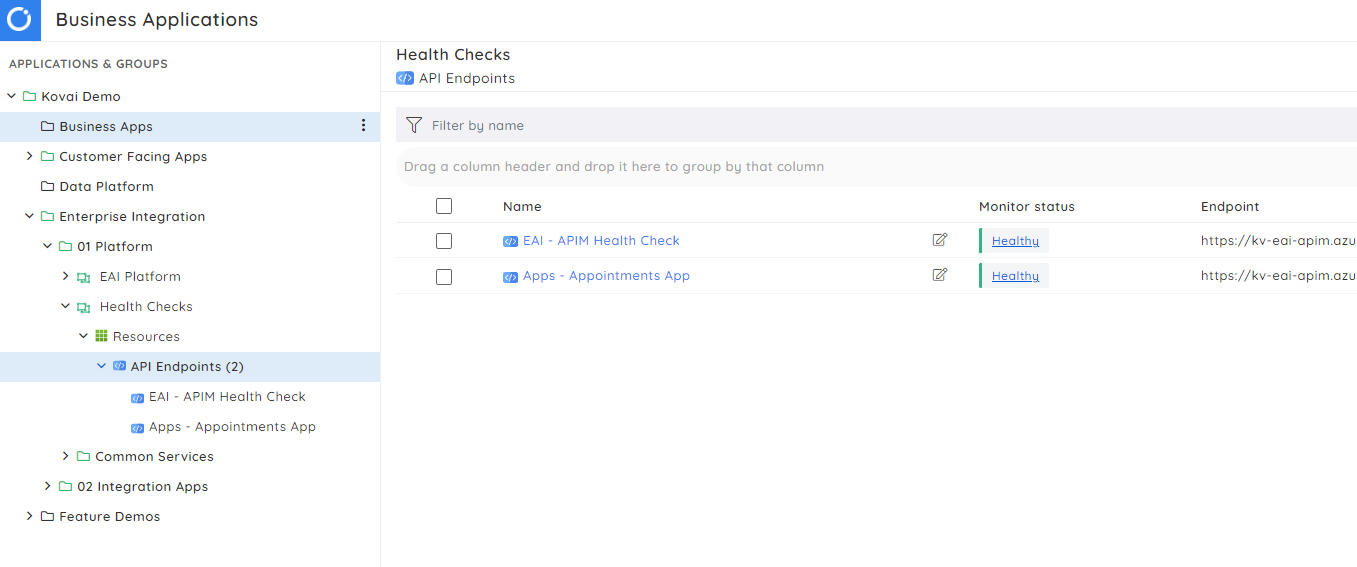The image size is (1357, 567).
Task: Click edit icon for EAI - APIM Health Check
Action: (940, 240)
